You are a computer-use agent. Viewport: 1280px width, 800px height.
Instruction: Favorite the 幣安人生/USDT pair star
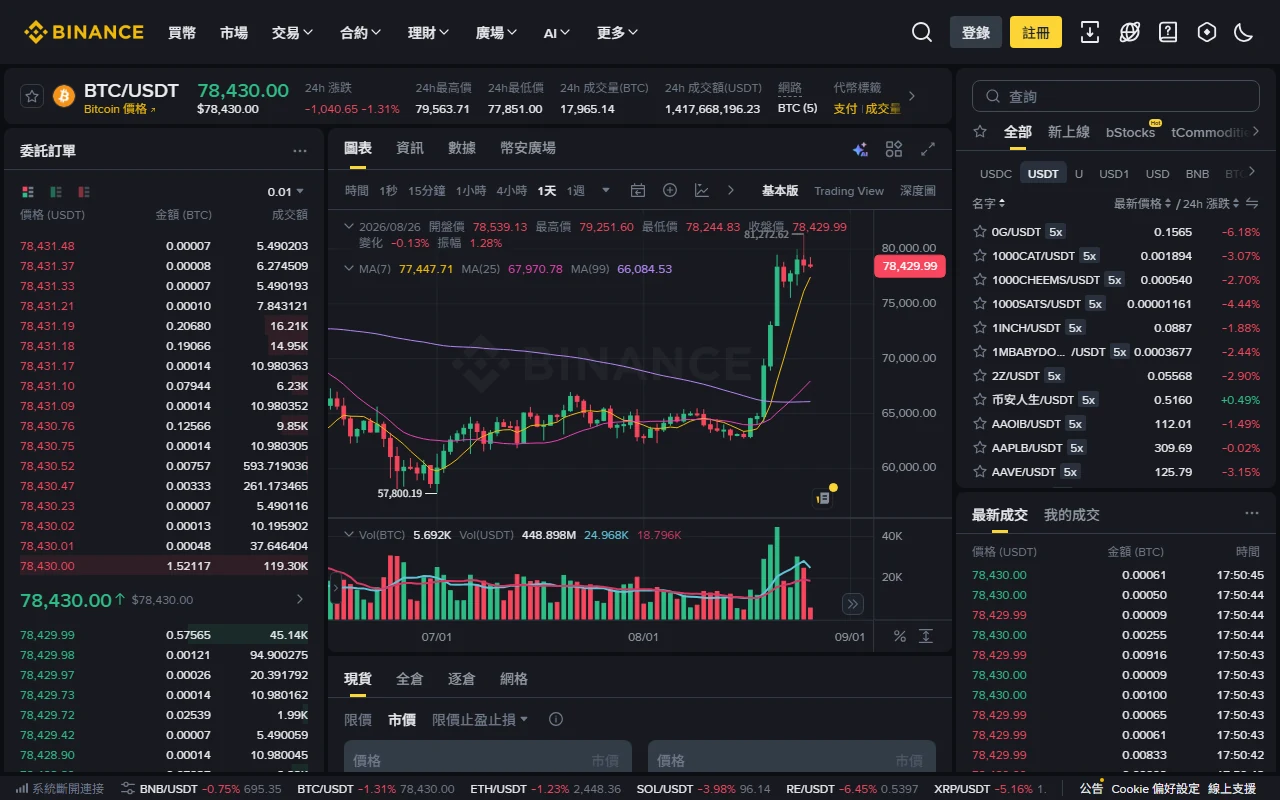980,399
